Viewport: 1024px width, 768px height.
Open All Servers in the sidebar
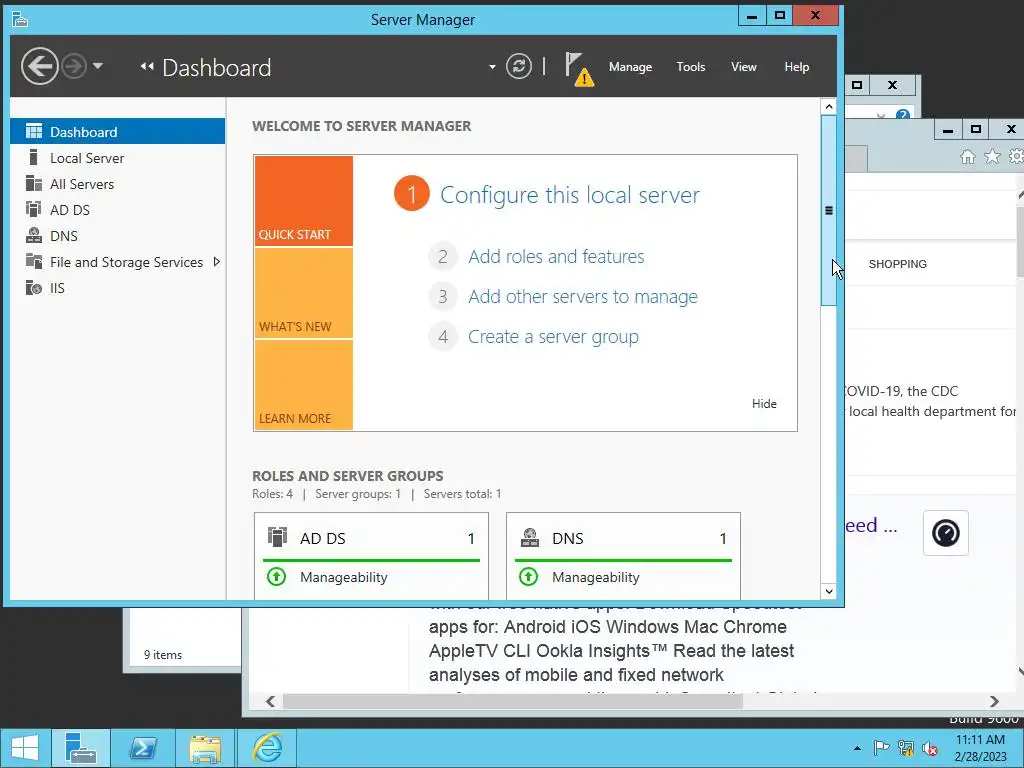(118, 184)
